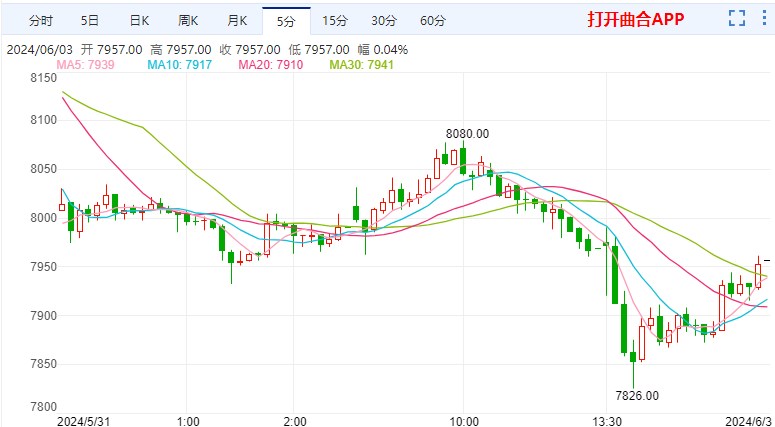
Task: Open the vertical three-dot more menu
Action: 765,18
